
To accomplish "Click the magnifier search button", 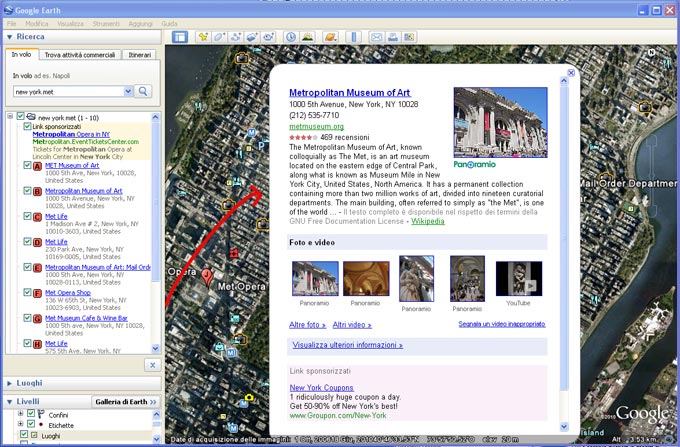I will [143, 91].
